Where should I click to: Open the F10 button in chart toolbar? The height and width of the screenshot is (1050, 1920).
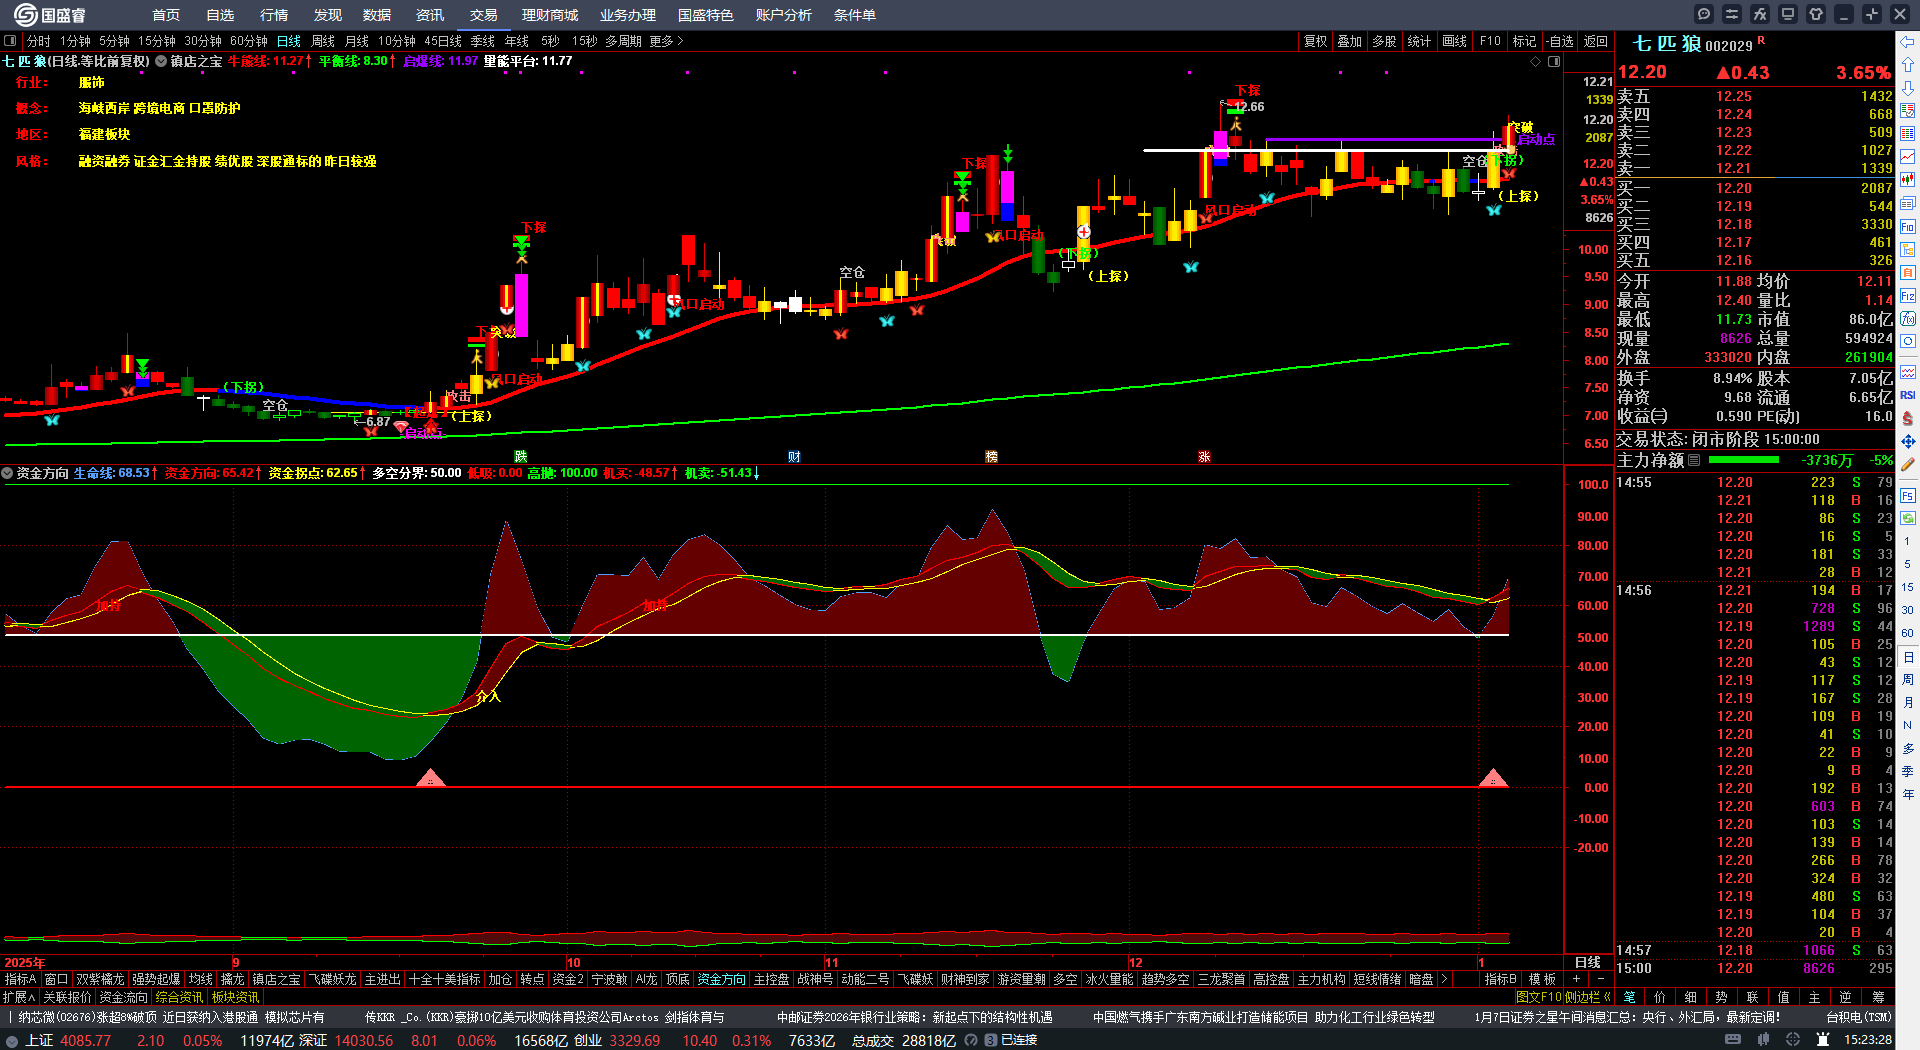[1490, 41]
